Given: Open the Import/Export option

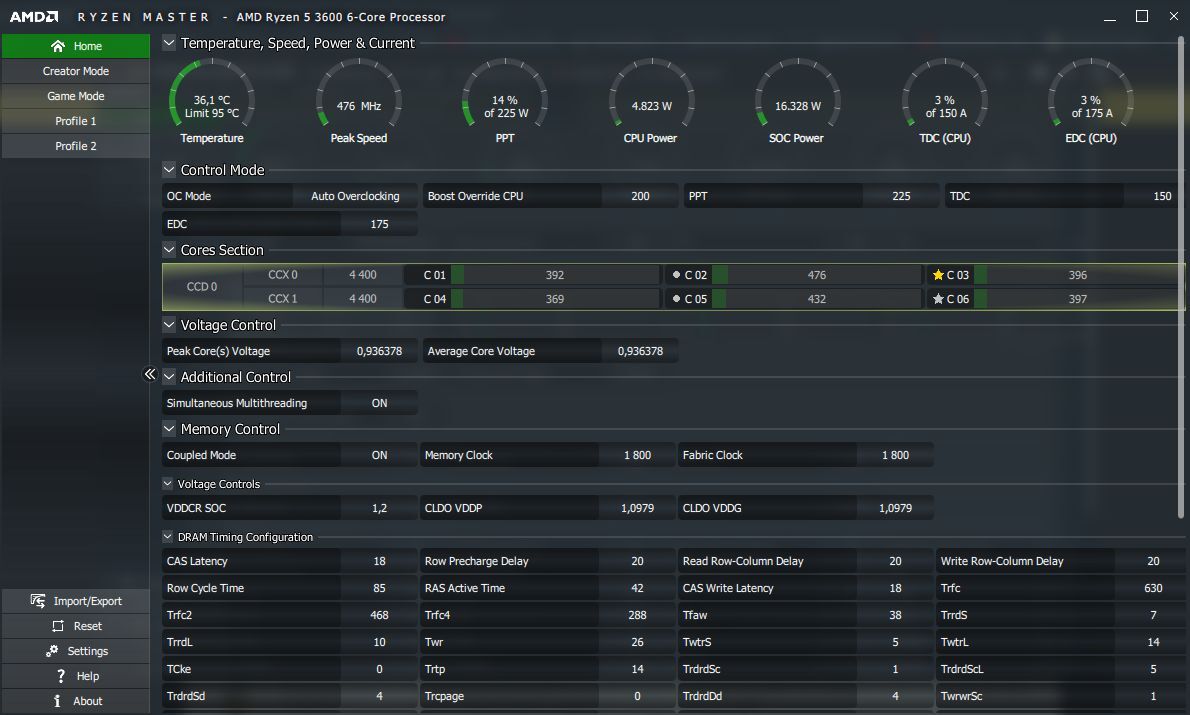Looking at the screenshot, I should click(x=76, y=601).
